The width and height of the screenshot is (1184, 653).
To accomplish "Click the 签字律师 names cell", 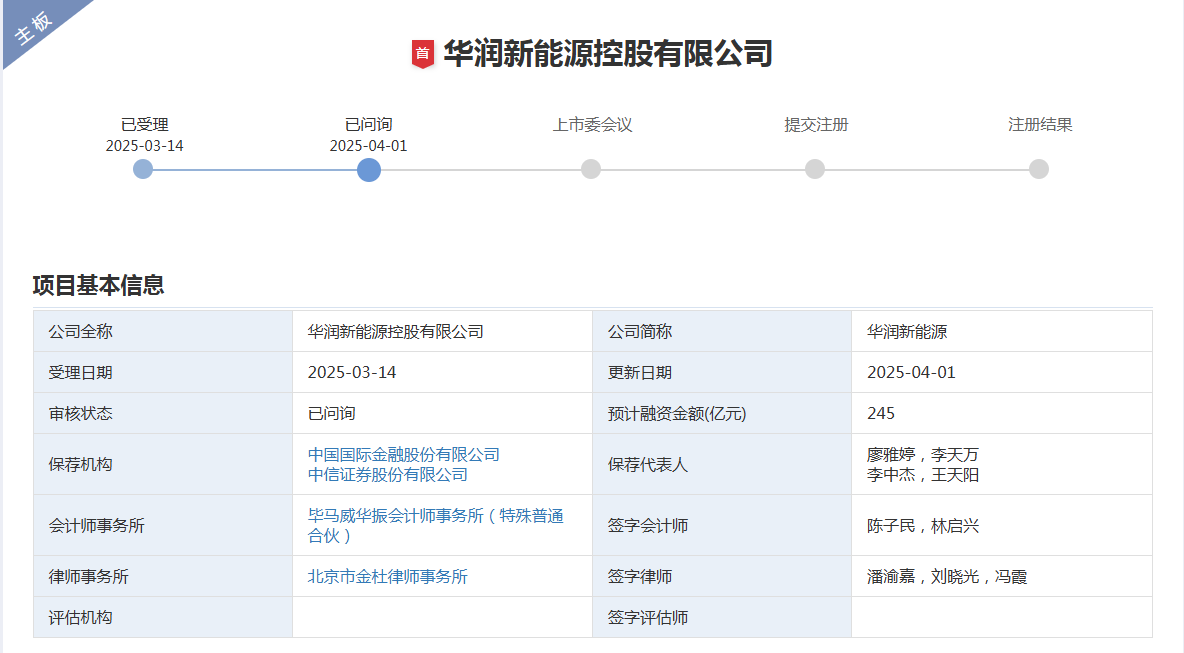I will [x=946, y=576].
